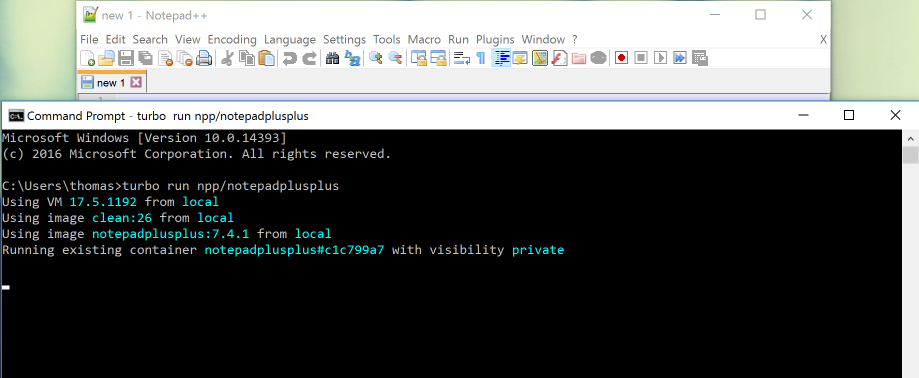Viewport: 919px width, 378px height.
Task: Click the Open file folder icon
Action: (106, 58)
